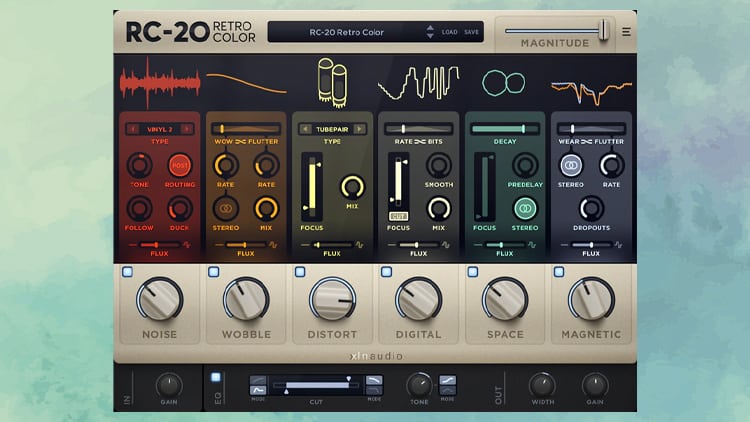Open the TUBEPAIR type selector

(x=332, y=129)
